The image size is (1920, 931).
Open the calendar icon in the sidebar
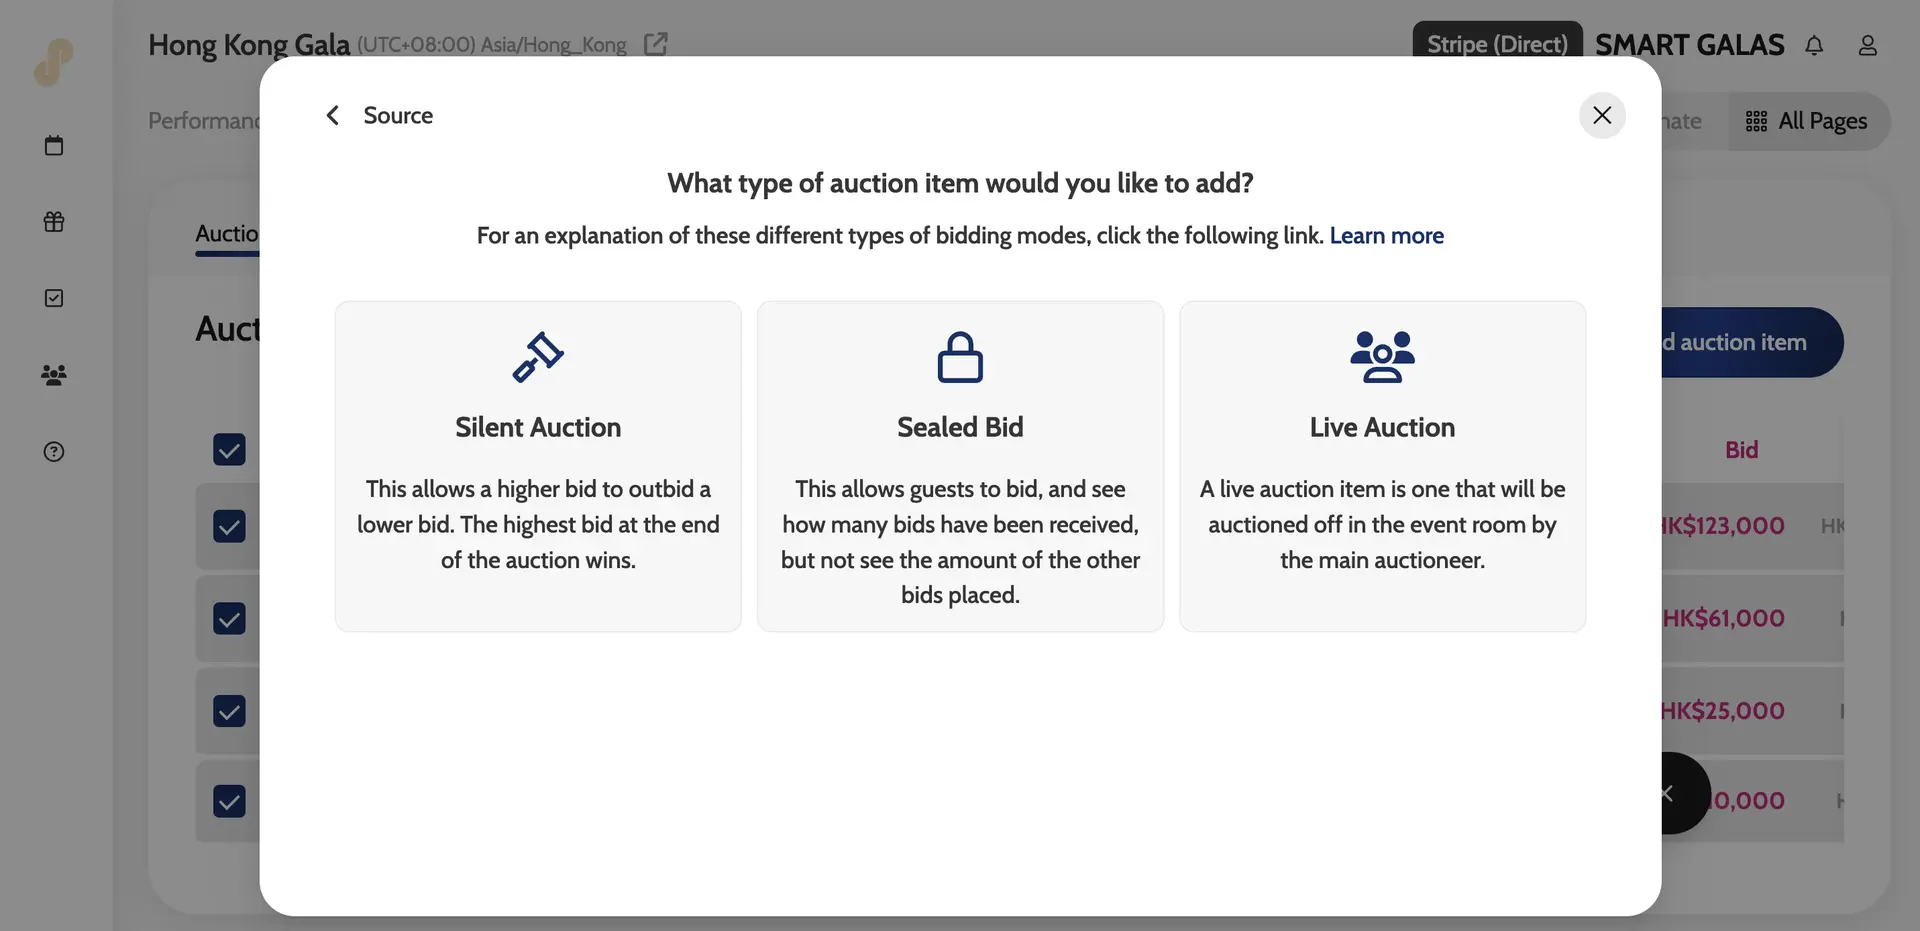pos(54,146)
